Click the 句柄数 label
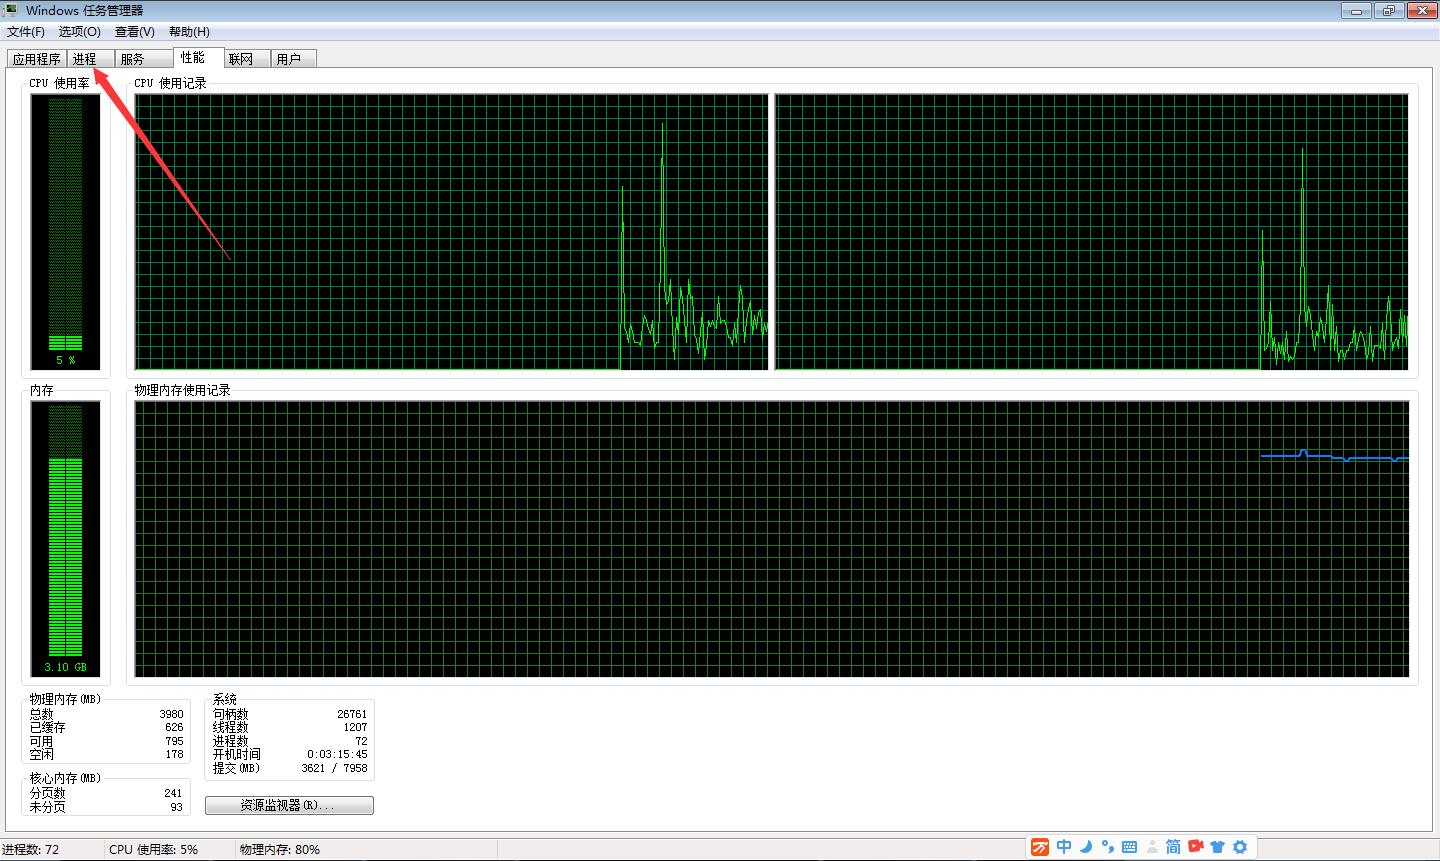 coord(230,714)
